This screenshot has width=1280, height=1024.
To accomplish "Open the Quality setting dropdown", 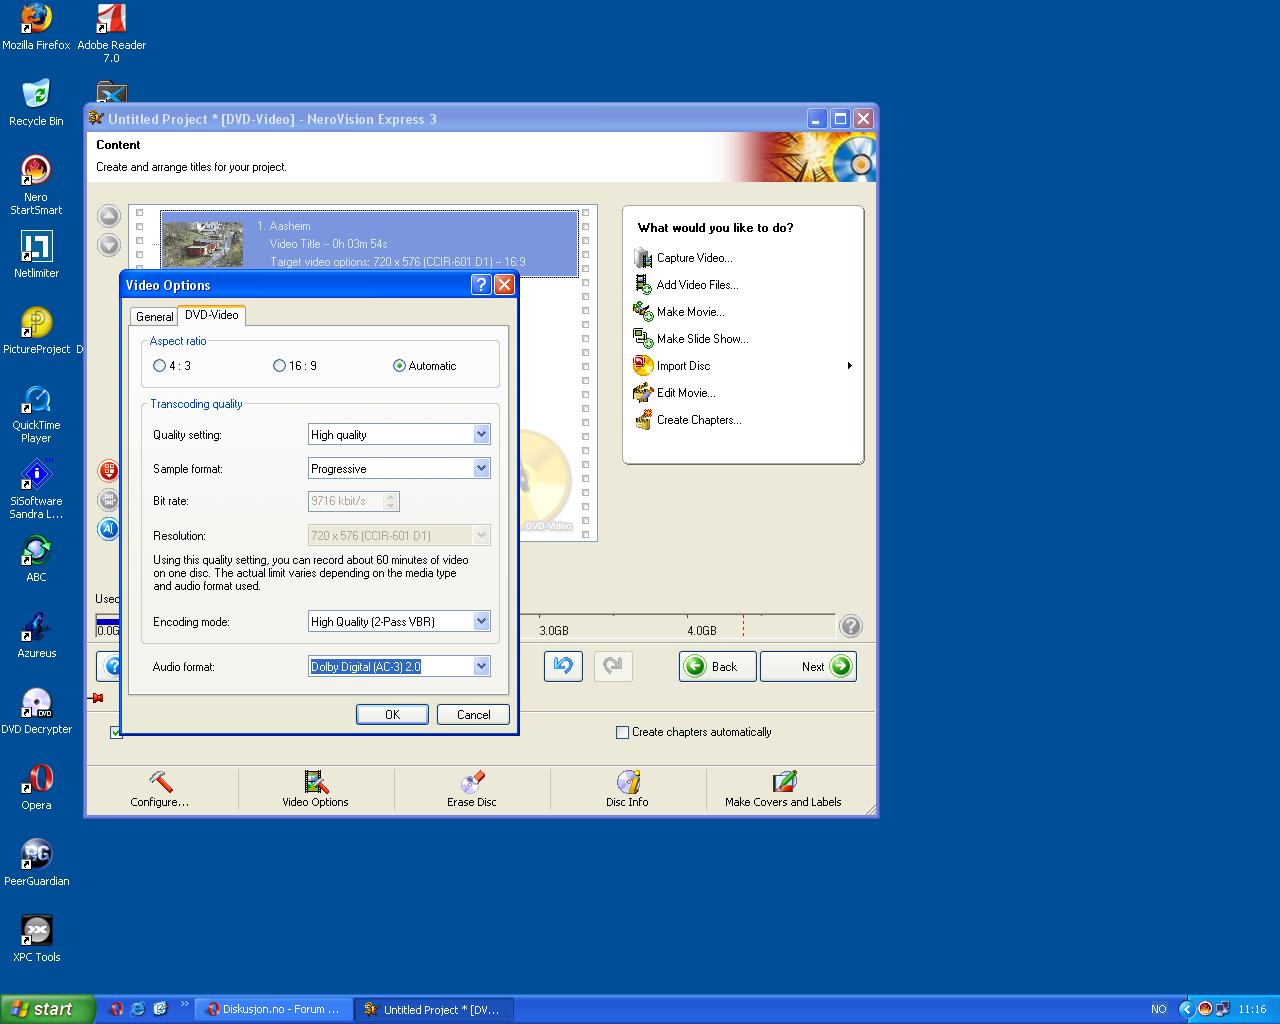I will coord(481,434).
